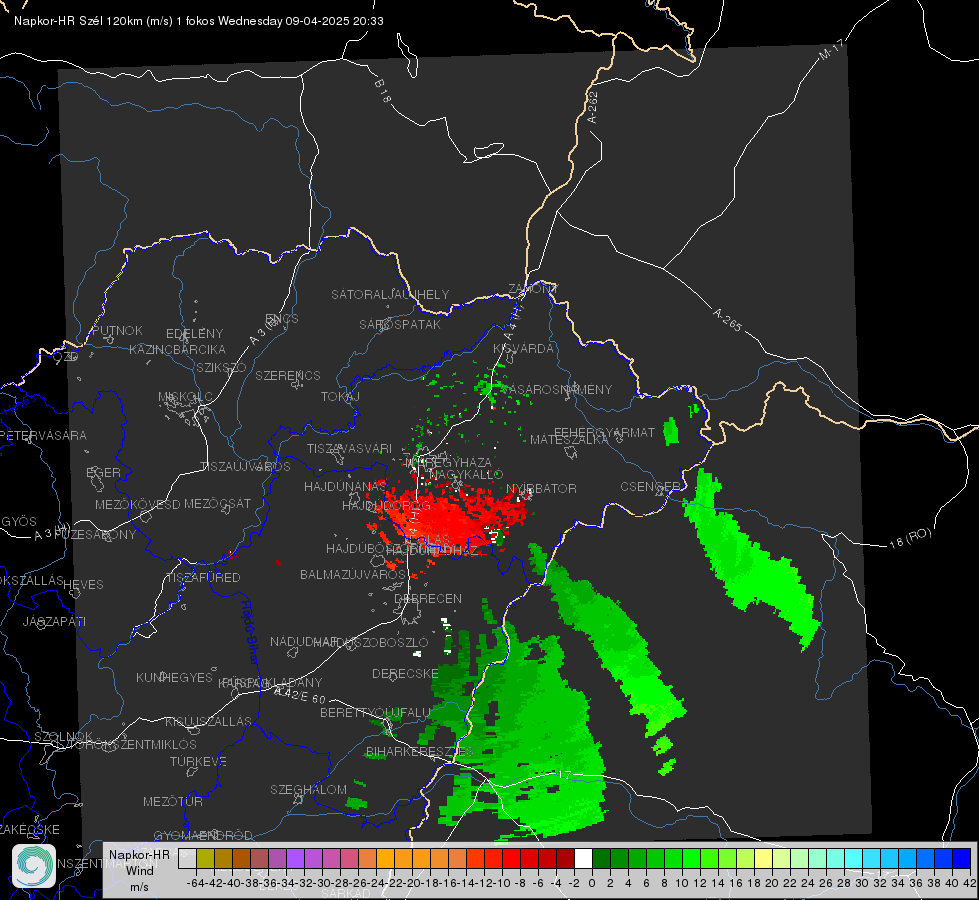Click the TISZAÚJVÁROS city label
Viewport: 979px width, 900px height.
coord(245,467)
